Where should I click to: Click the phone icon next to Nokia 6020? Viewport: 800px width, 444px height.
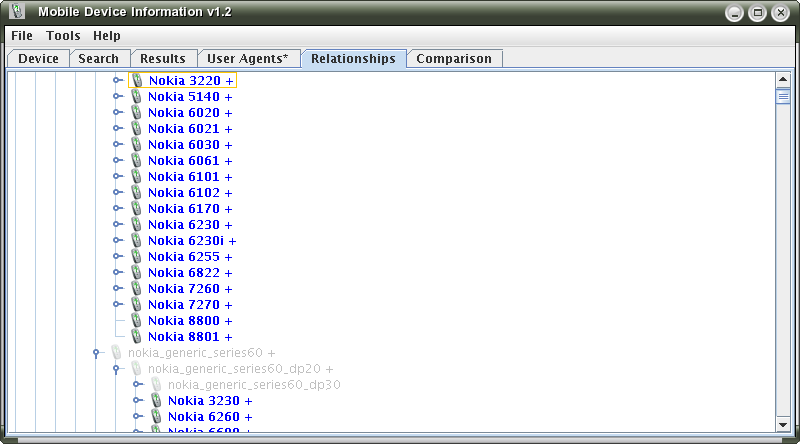point(137,113)
